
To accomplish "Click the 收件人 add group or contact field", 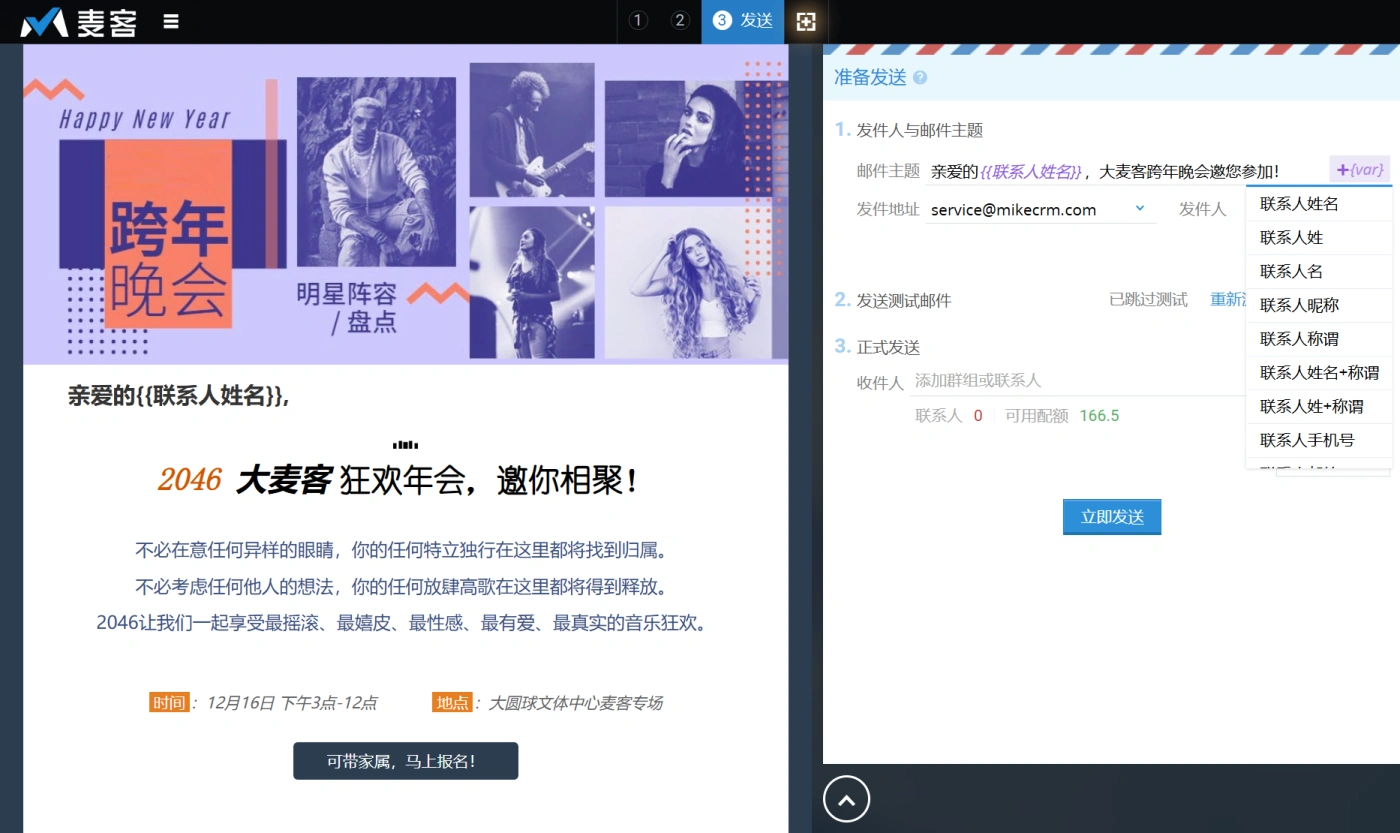I will tap(1078, 381).
